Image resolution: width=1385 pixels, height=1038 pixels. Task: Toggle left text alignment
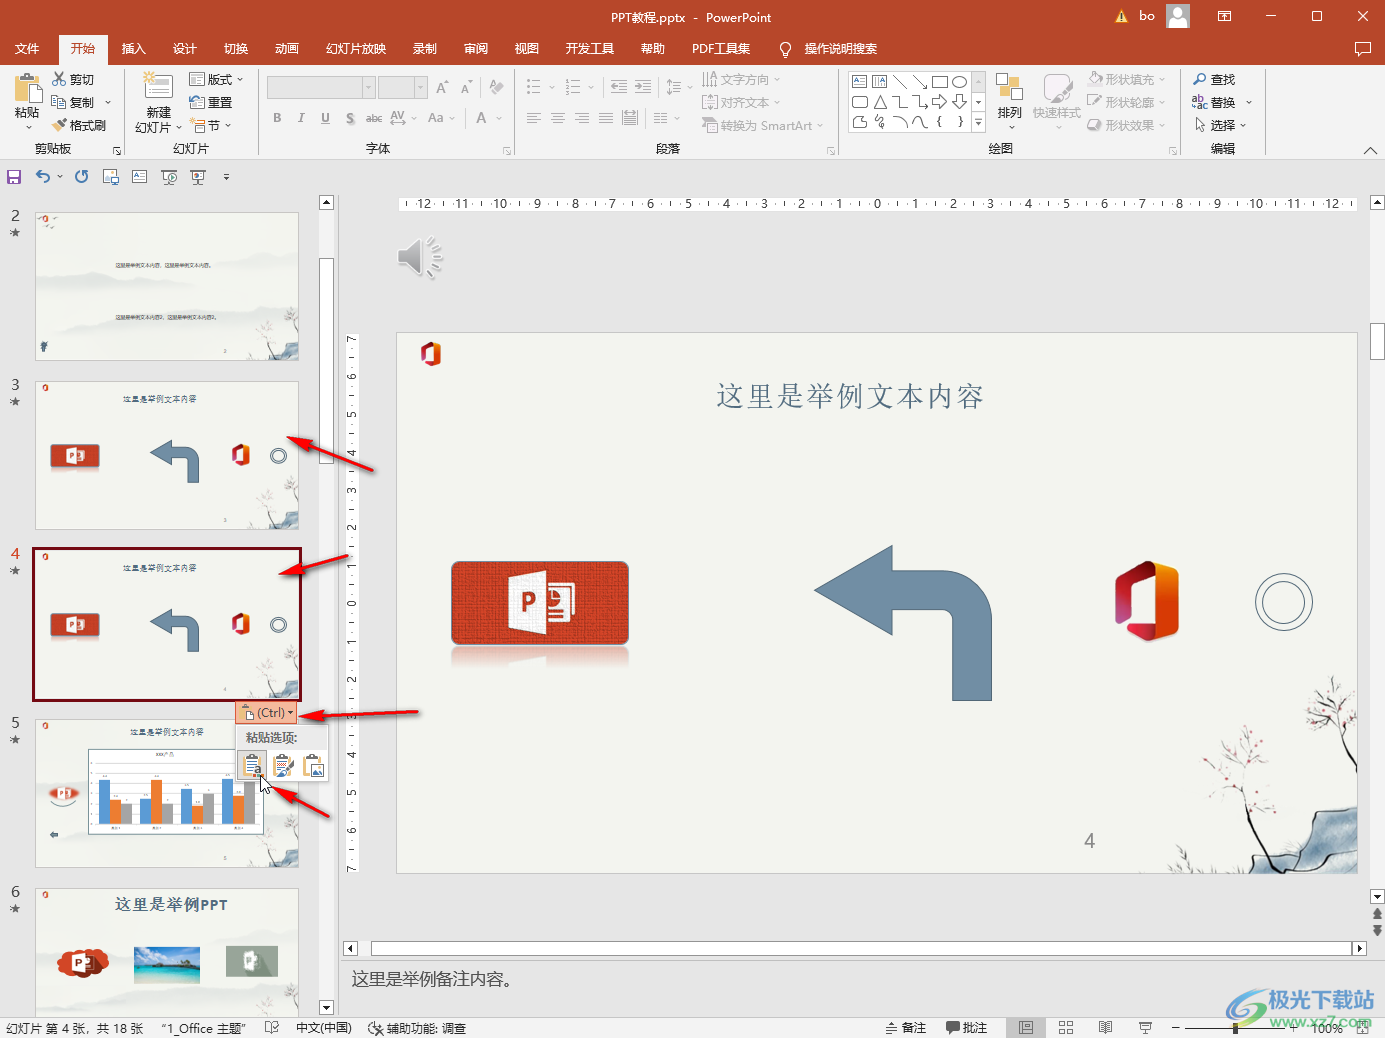click(533, 118)
